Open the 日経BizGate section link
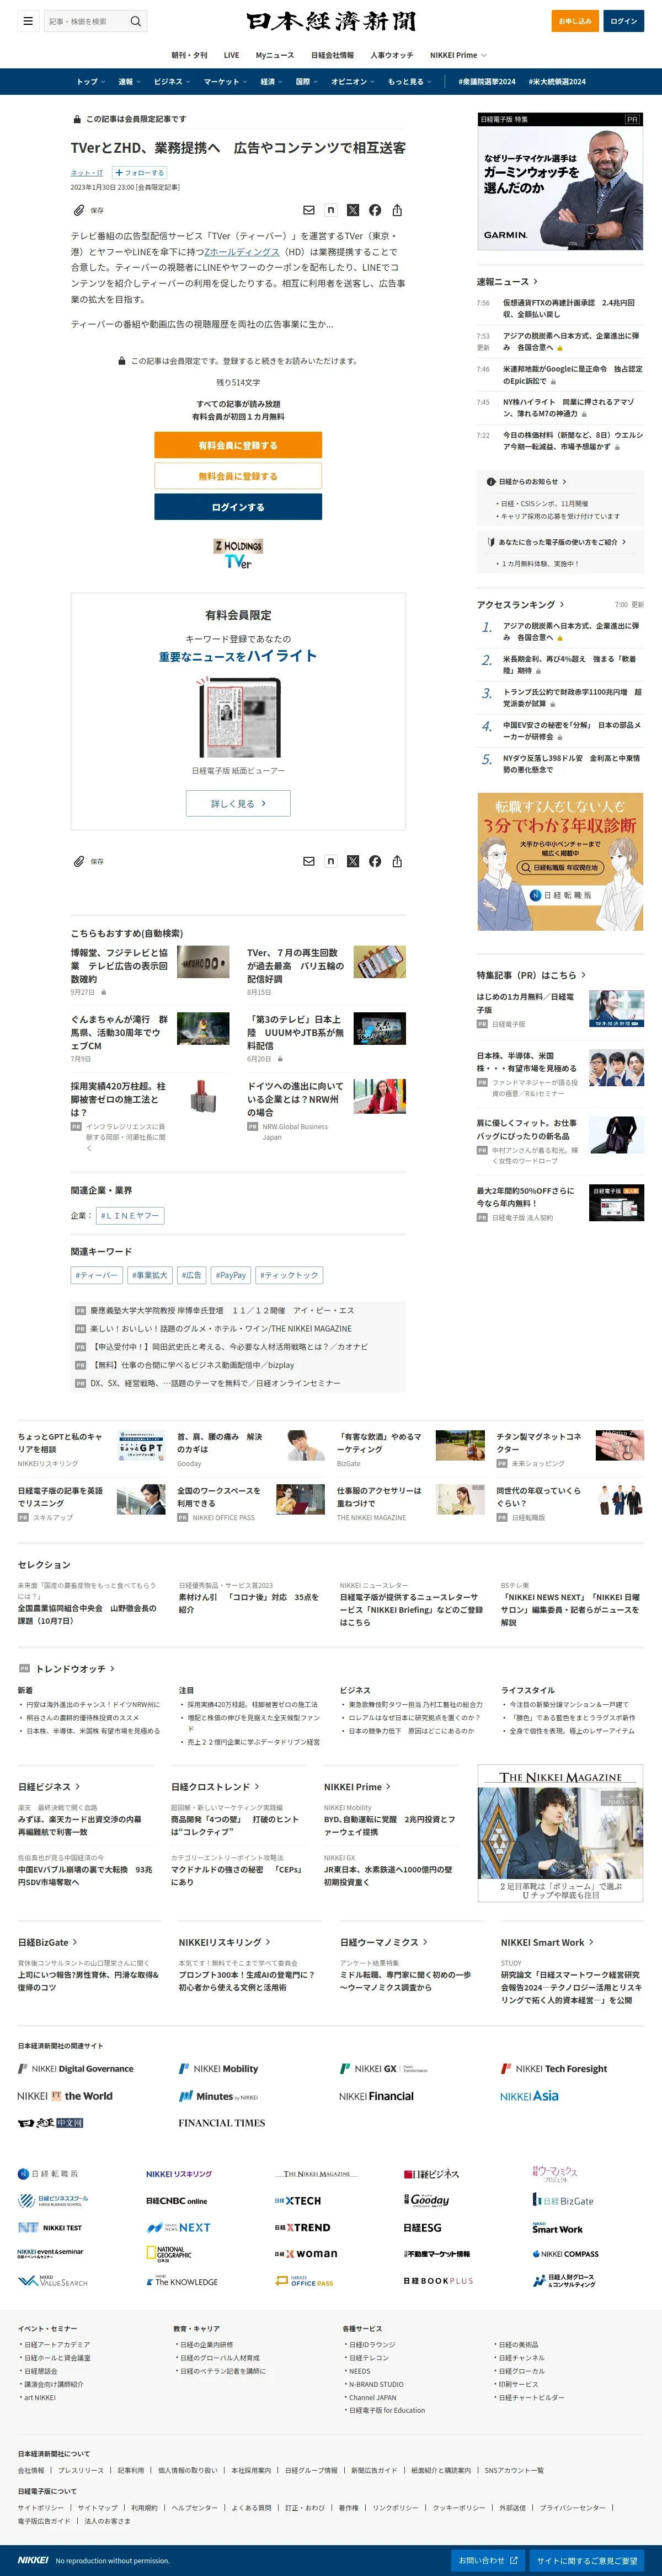Screen dimensions: 662x2576 pos(47,1942)
